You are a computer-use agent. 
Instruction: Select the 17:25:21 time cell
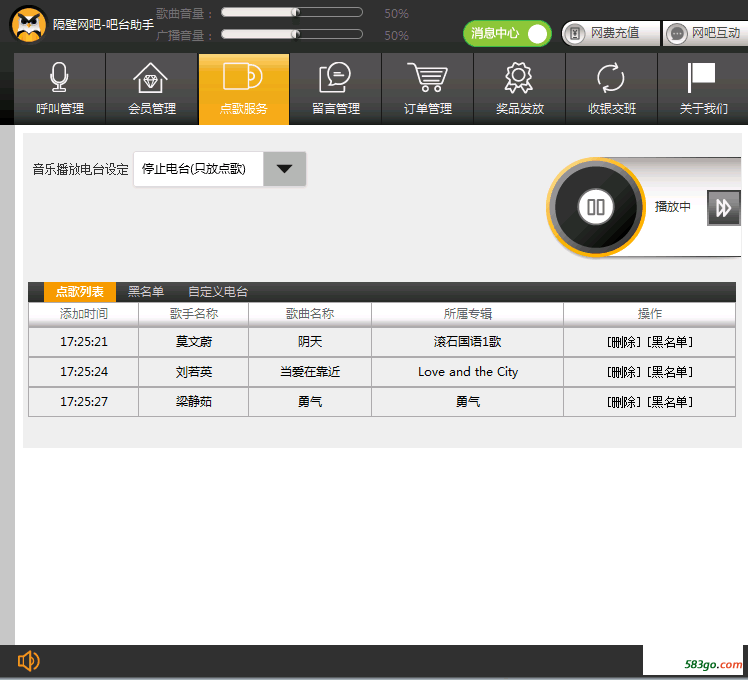point(83,342)
